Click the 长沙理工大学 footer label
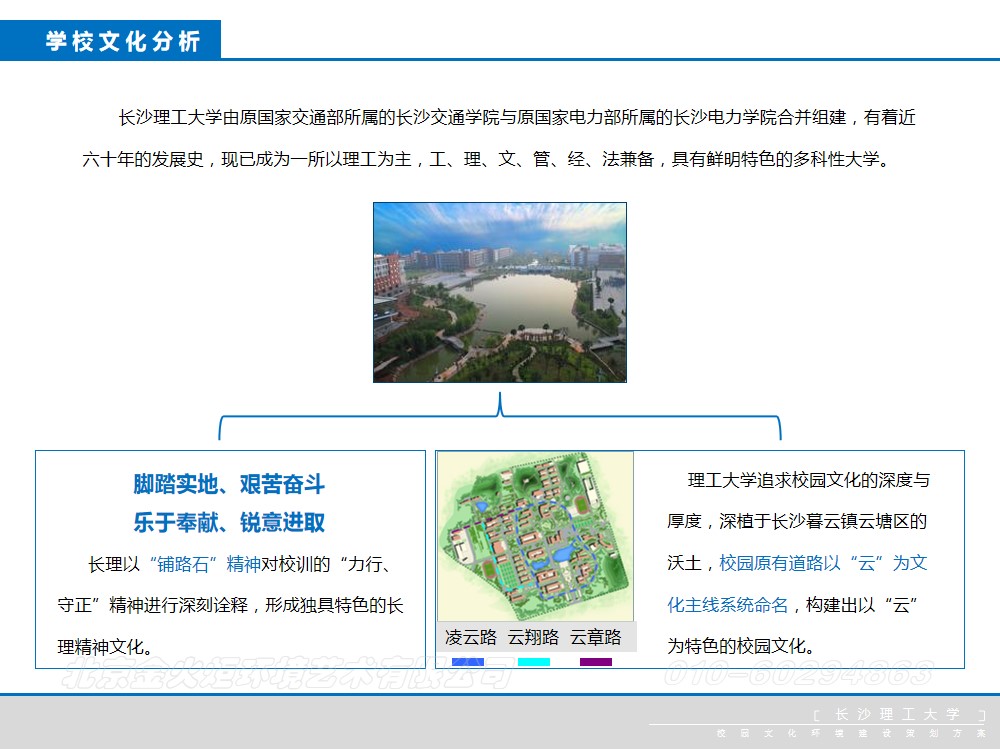Image resolution: width=1000 pixels, height=749 pixels. [897, 714]
